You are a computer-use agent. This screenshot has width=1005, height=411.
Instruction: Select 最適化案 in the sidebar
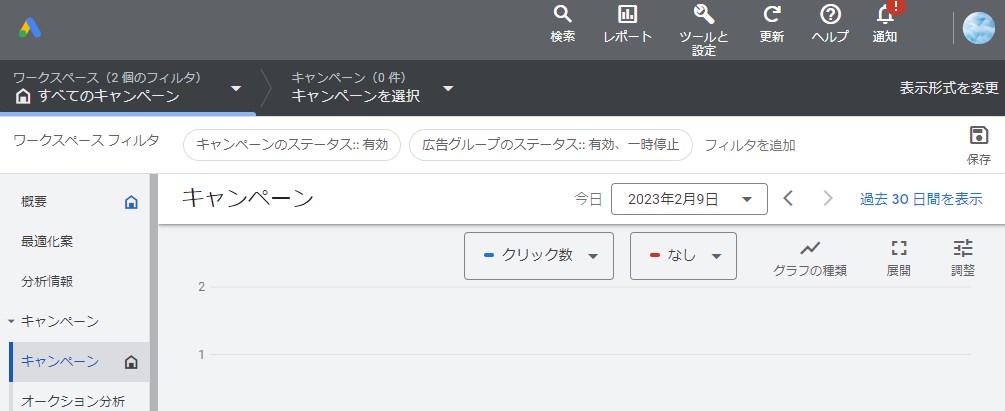[47, 241]
